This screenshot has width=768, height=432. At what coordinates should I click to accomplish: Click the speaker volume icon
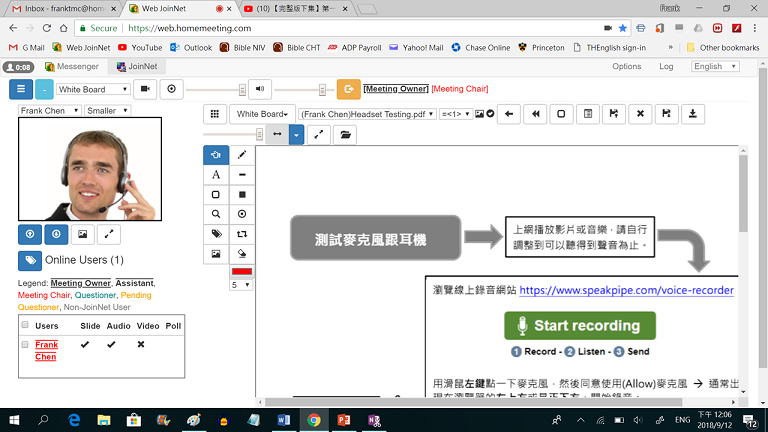tap(260, 89)
